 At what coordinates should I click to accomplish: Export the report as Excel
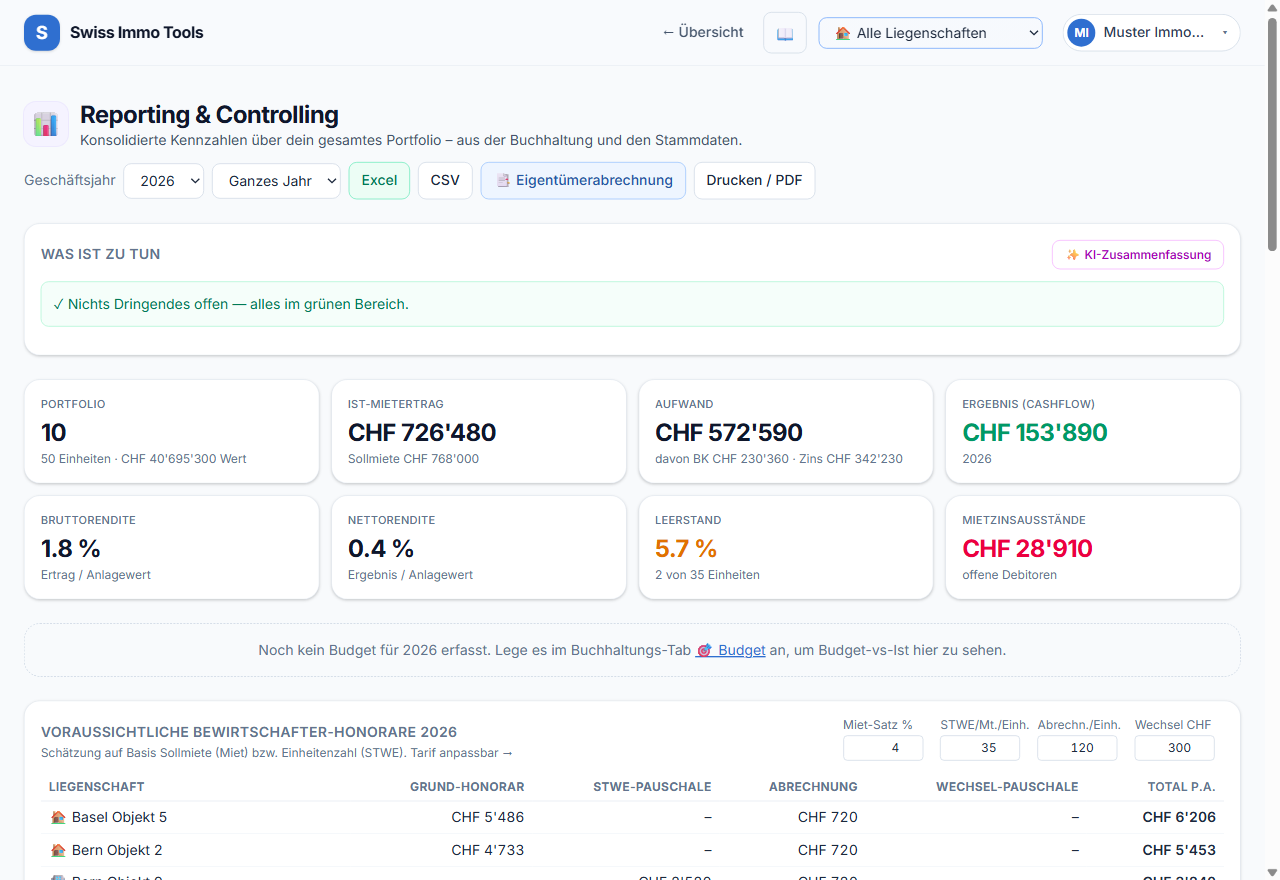pyautogui.click(x=379, y=181)
